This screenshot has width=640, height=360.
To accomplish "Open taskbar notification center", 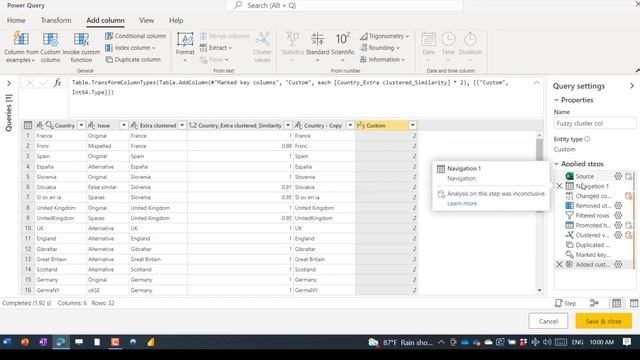I will (x=627, y=342).
